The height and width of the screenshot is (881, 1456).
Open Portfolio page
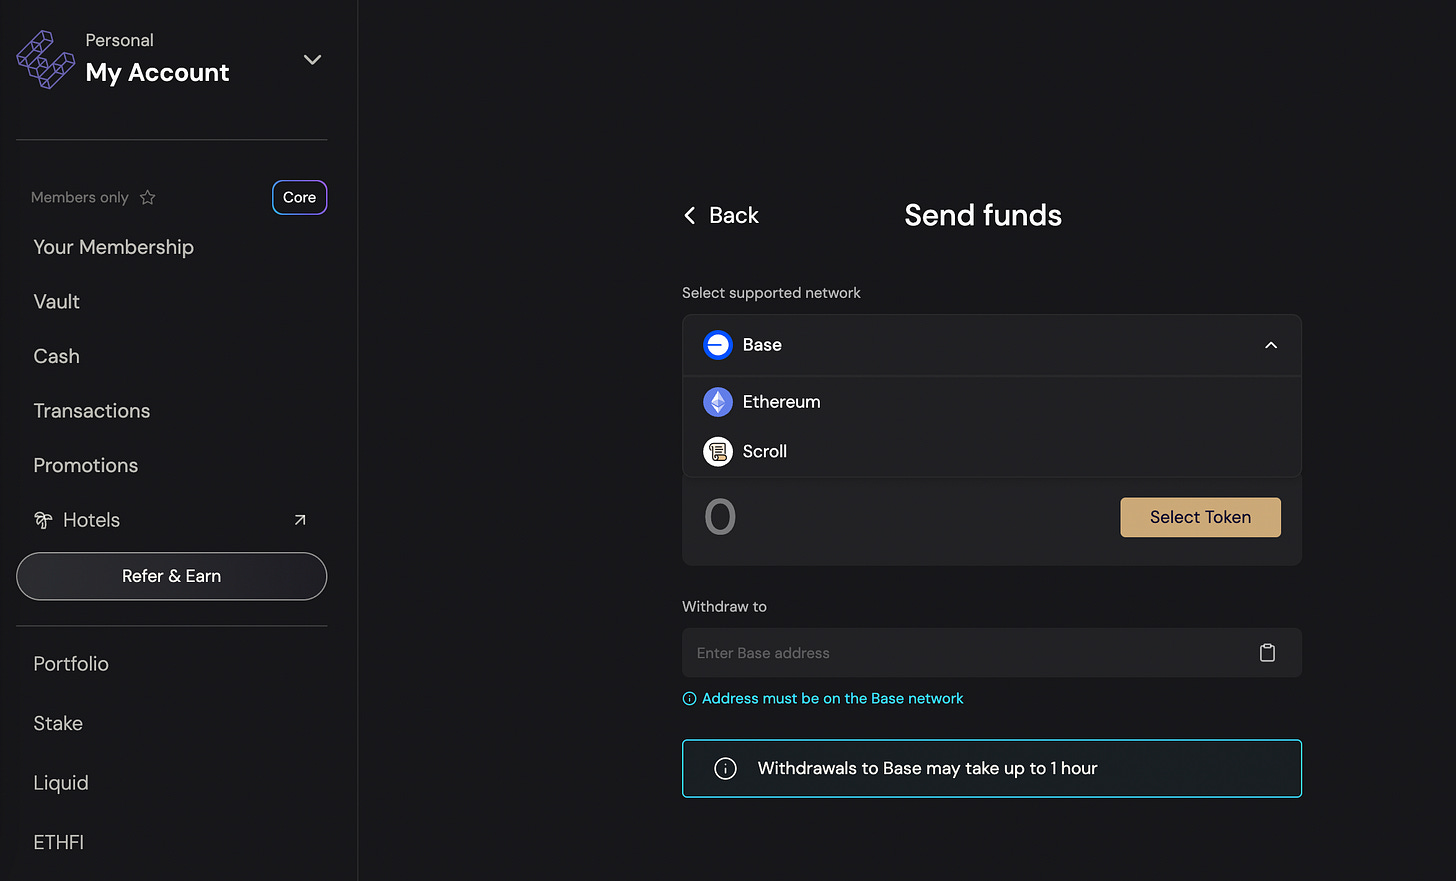[x=71, y=664]
